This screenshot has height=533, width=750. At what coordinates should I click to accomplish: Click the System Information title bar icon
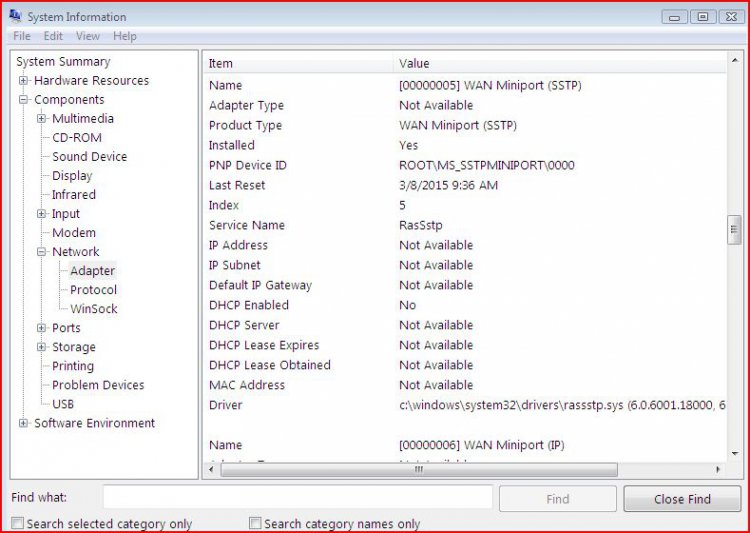click(x=14, y=16)
